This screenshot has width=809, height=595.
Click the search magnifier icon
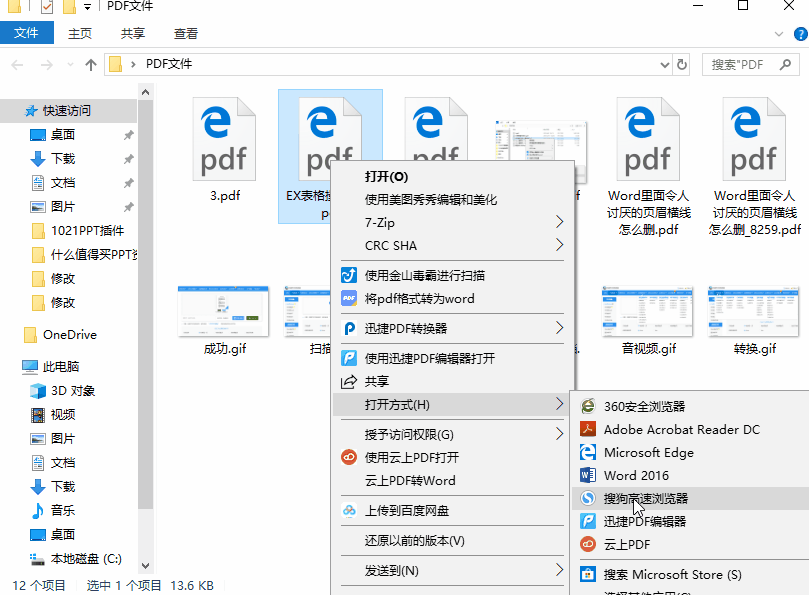[786, 65]
